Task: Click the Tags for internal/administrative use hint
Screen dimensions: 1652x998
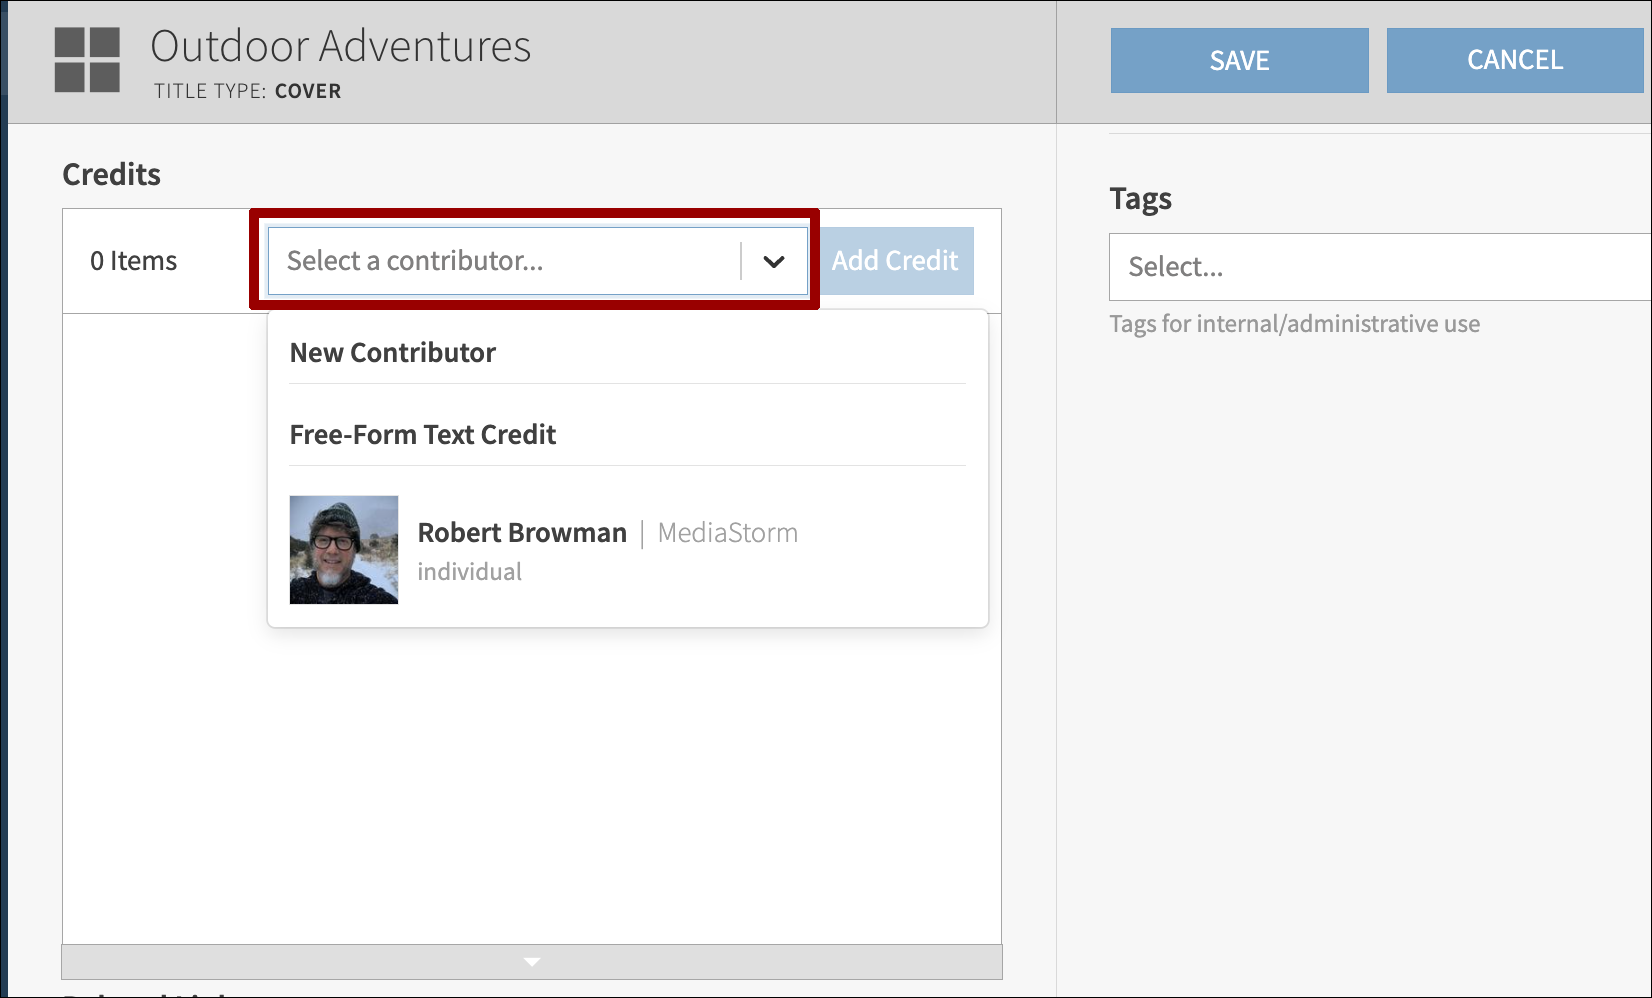Action: pyautogui.click(x=1295, y=324)
